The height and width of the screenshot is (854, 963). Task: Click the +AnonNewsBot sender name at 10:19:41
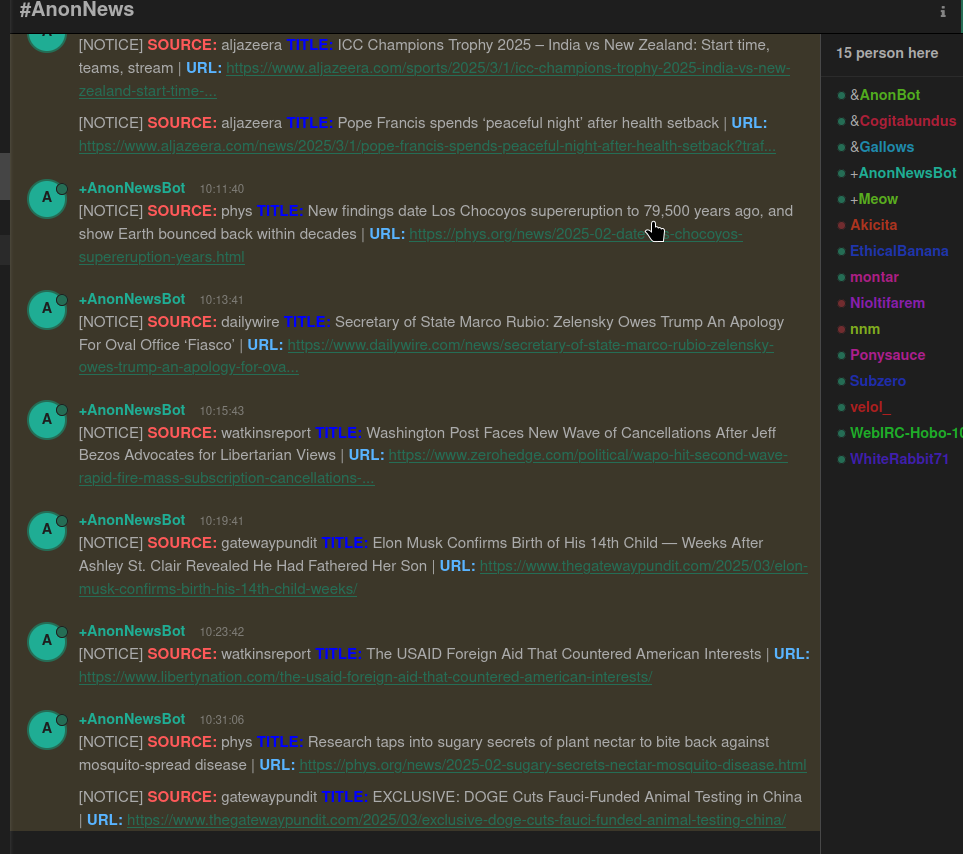click(132, 520)
